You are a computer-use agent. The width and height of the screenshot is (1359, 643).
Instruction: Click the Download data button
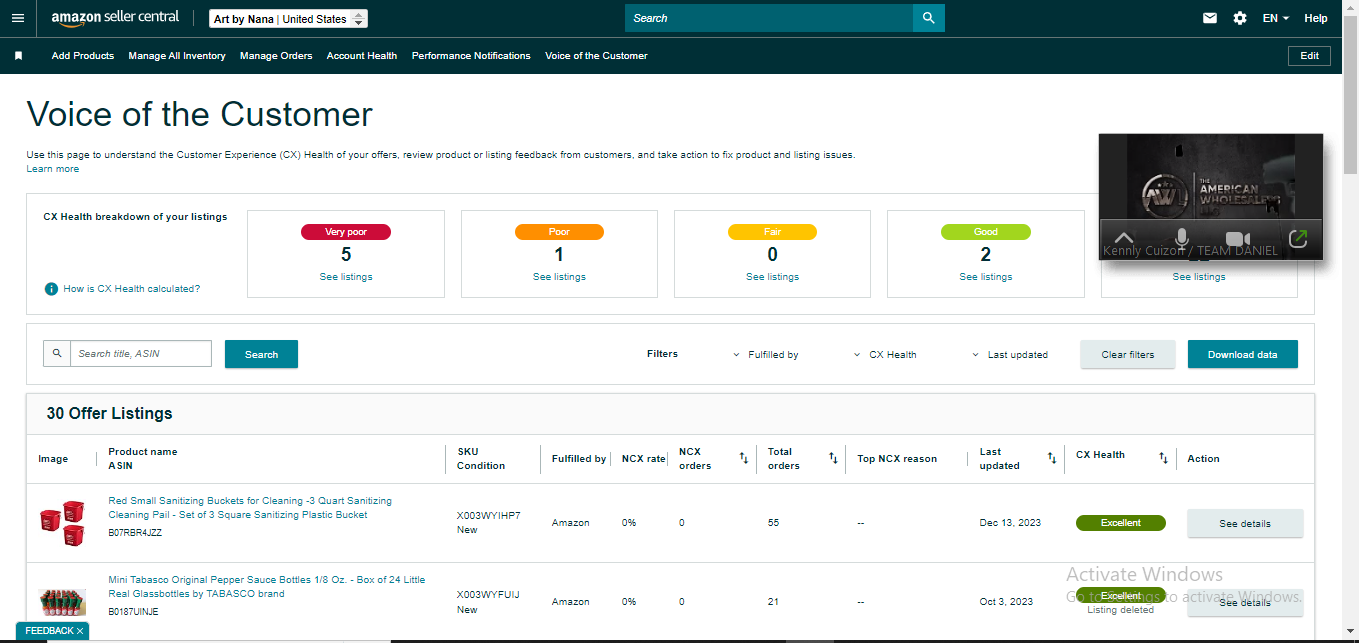pos(1243,354)
